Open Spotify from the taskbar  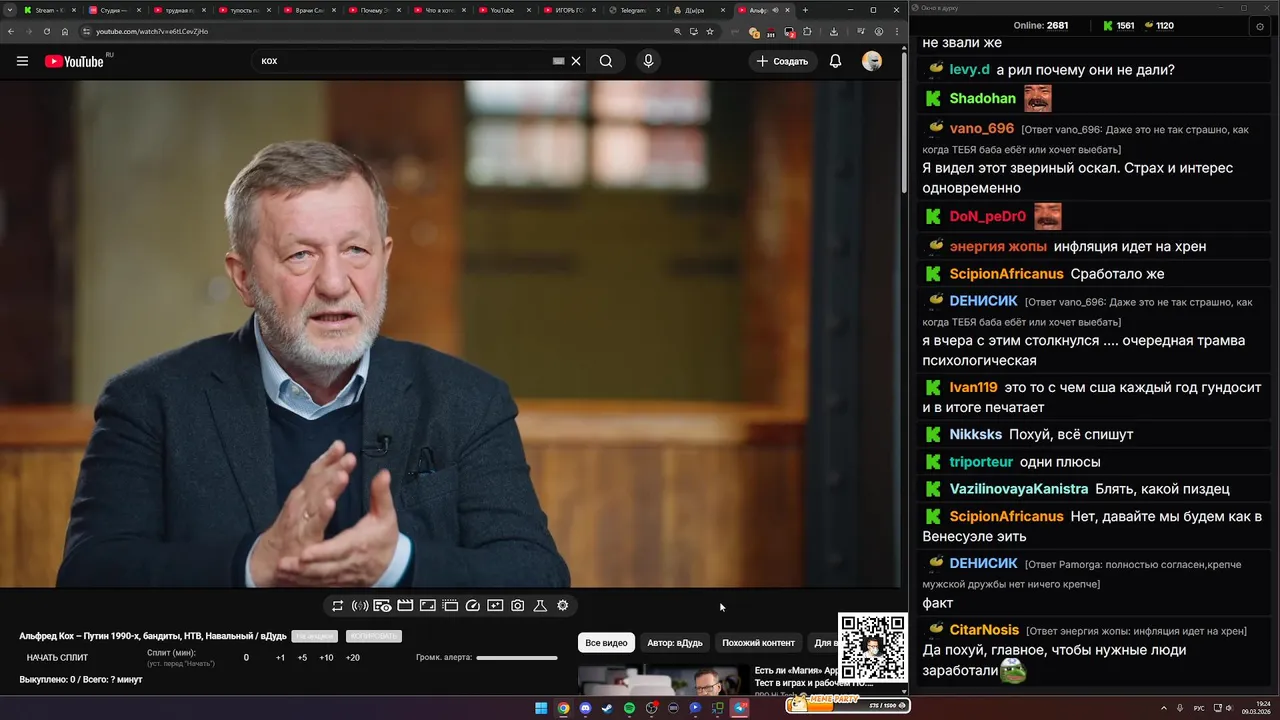629,708
